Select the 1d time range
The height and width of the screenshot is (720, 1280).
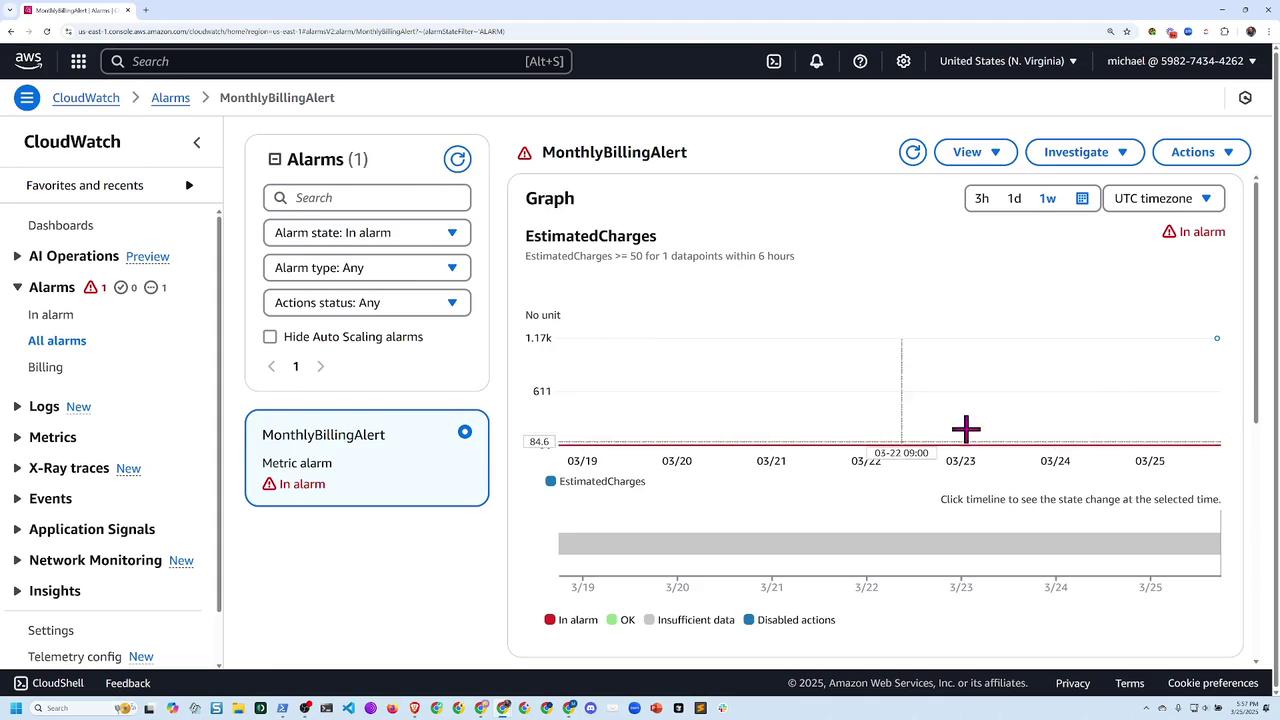(1014, 198)
